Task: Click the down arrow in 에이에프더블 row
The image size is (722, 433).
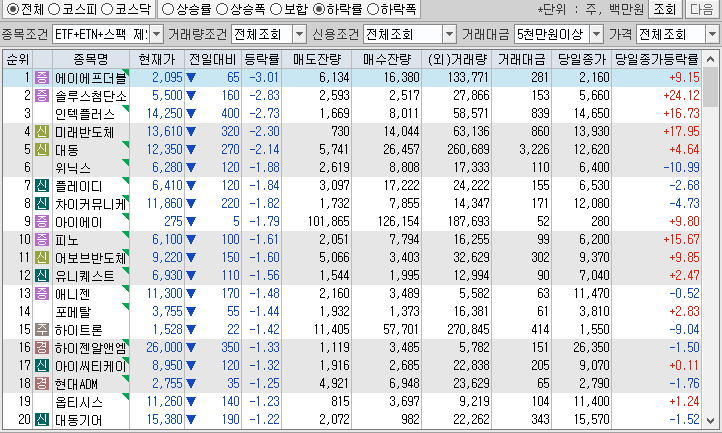Action: [x=191, y=78]
